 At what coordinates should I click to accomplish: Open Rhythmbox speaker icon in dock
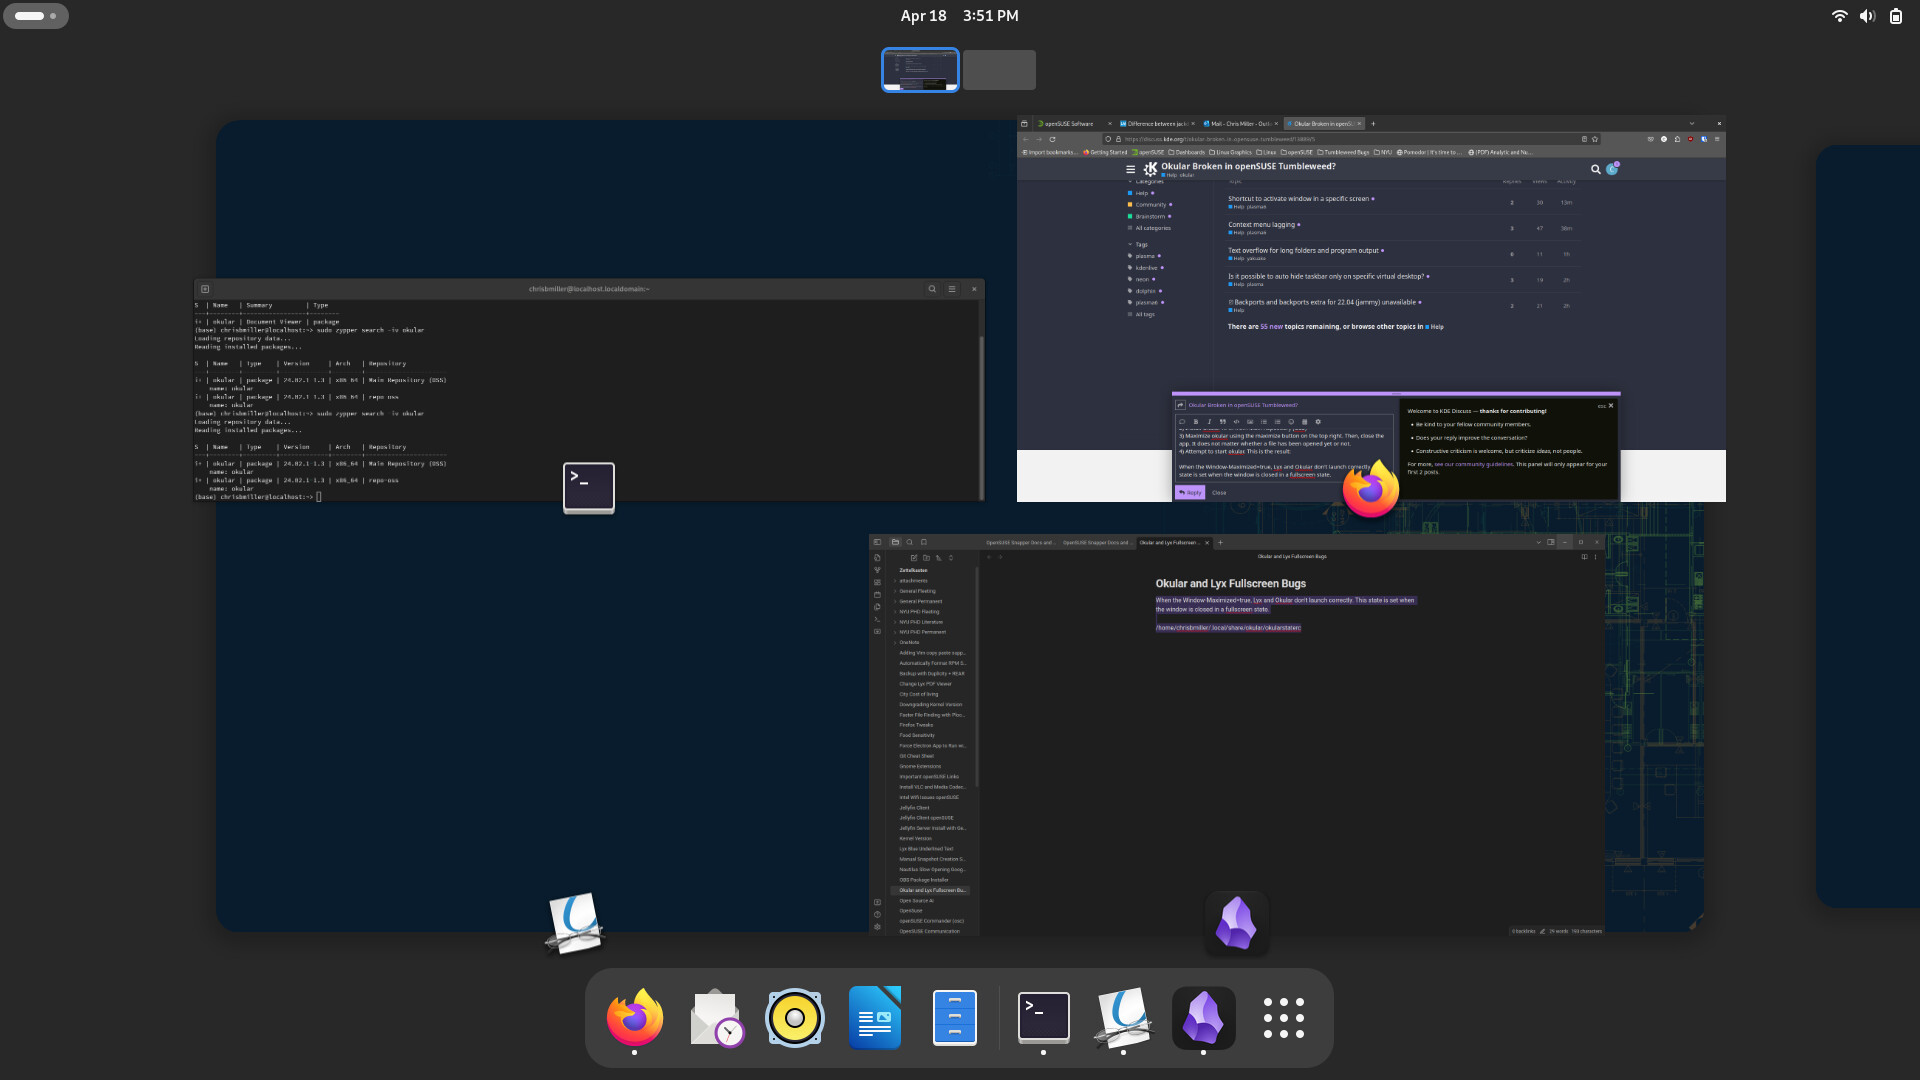tap(794, 1017)
